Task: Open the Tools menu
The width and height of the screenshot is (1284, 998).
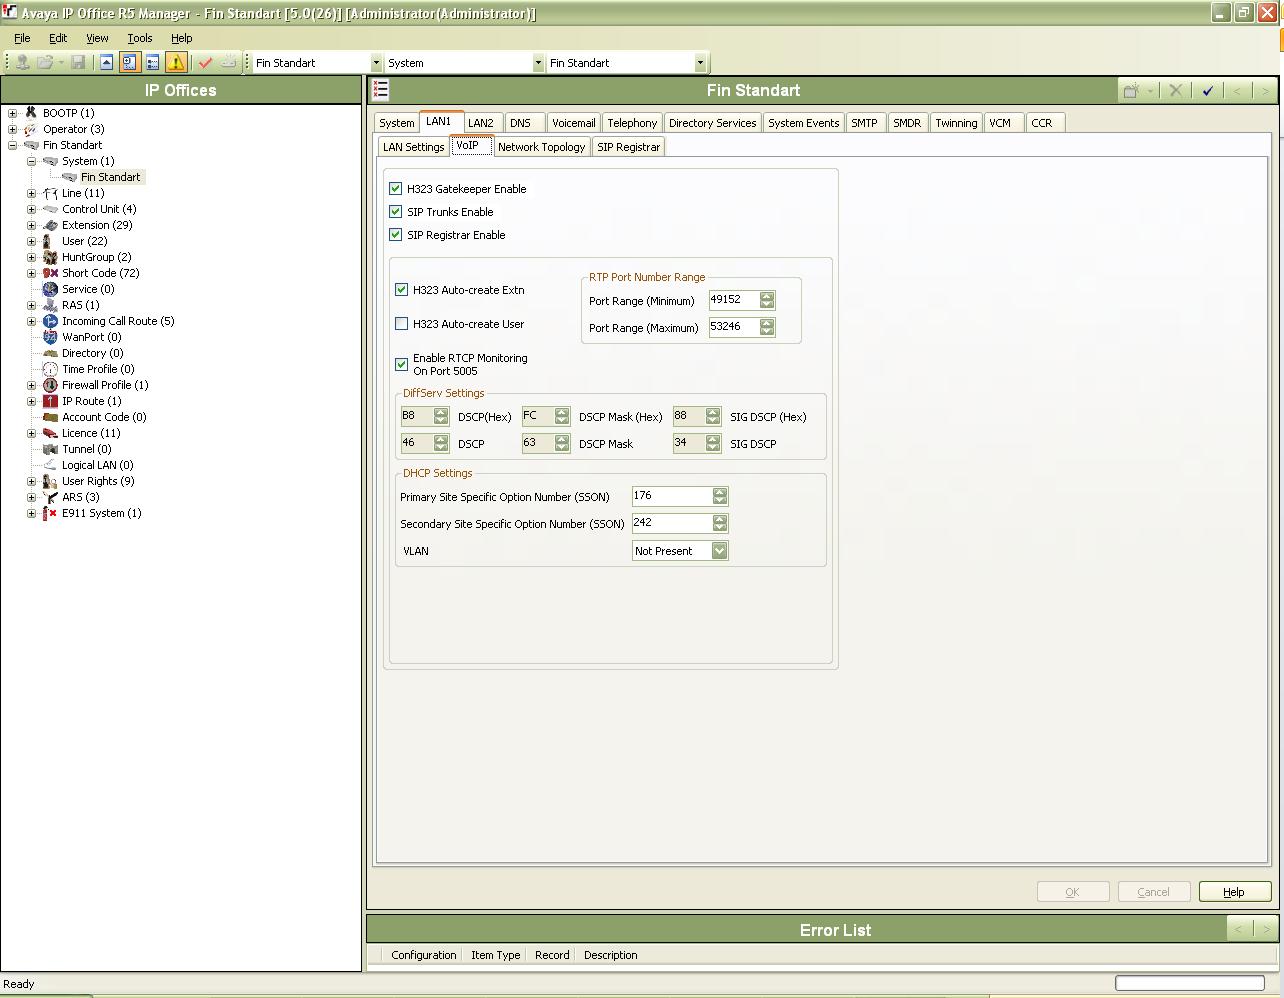Action: 139,38
